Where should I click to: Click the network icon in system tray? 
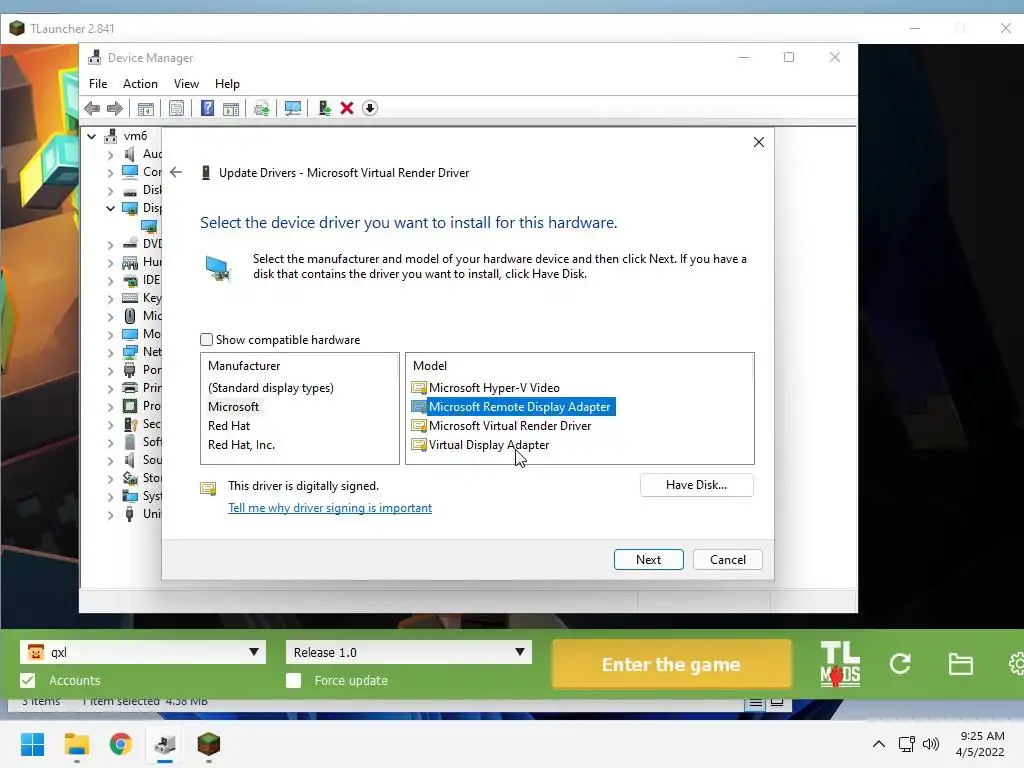pyautogui.click(x=906, y=744)
